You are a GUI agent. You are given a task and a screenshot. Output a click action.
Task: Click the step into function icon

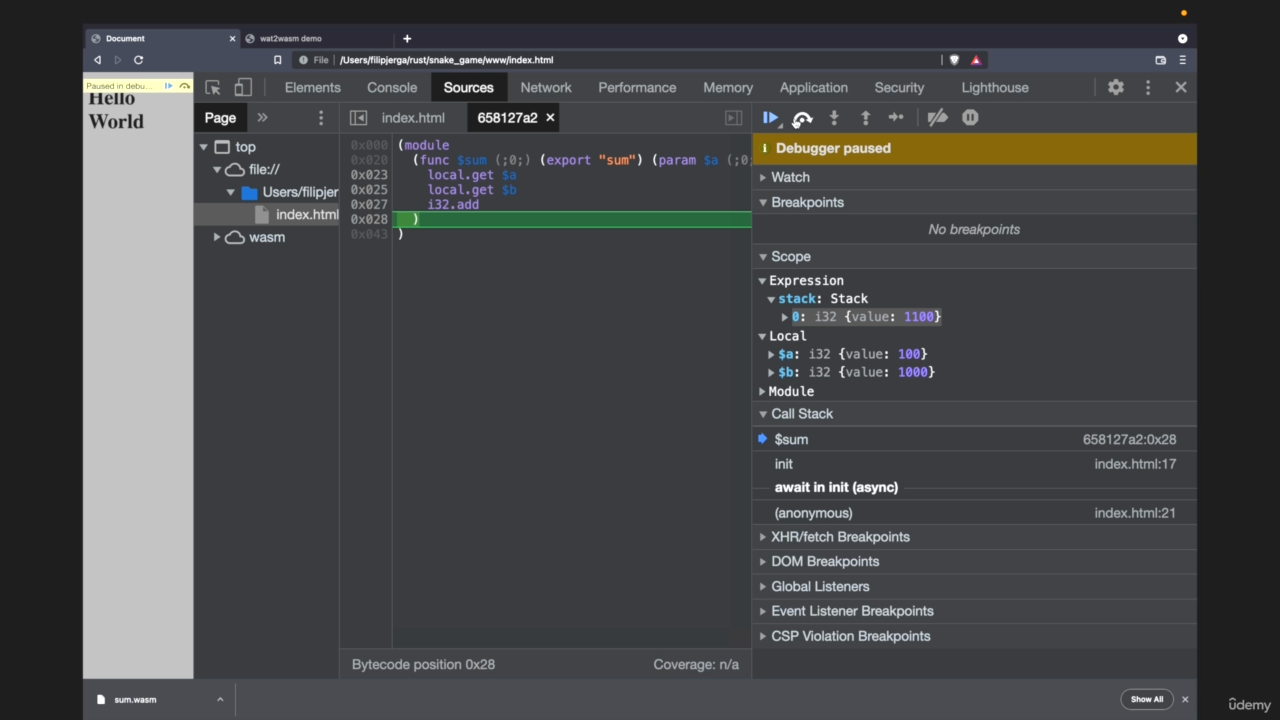pyautogui.click(x=834, y=118)
